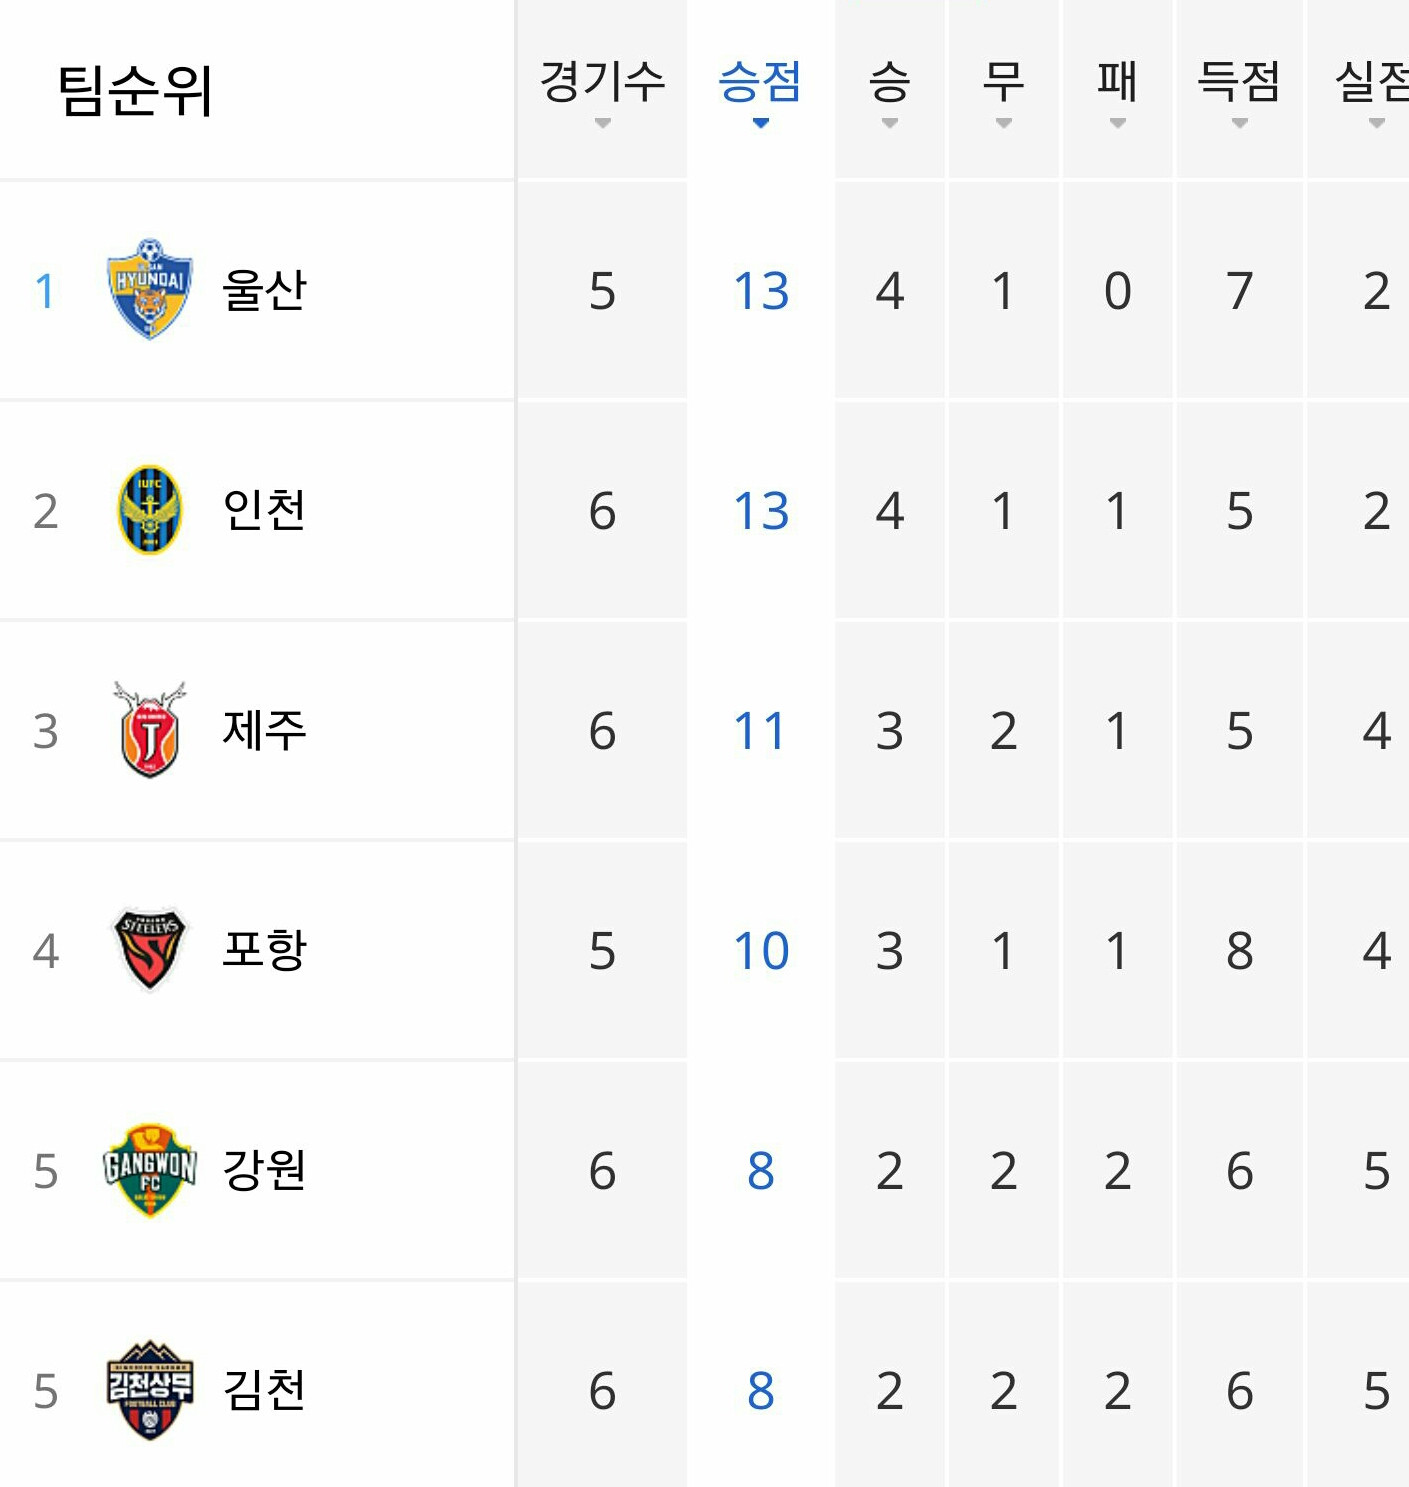This screenshot has width=1409, height=1487.
Task: Tap the Incheon United crest icon
Action: click(150, 510)
